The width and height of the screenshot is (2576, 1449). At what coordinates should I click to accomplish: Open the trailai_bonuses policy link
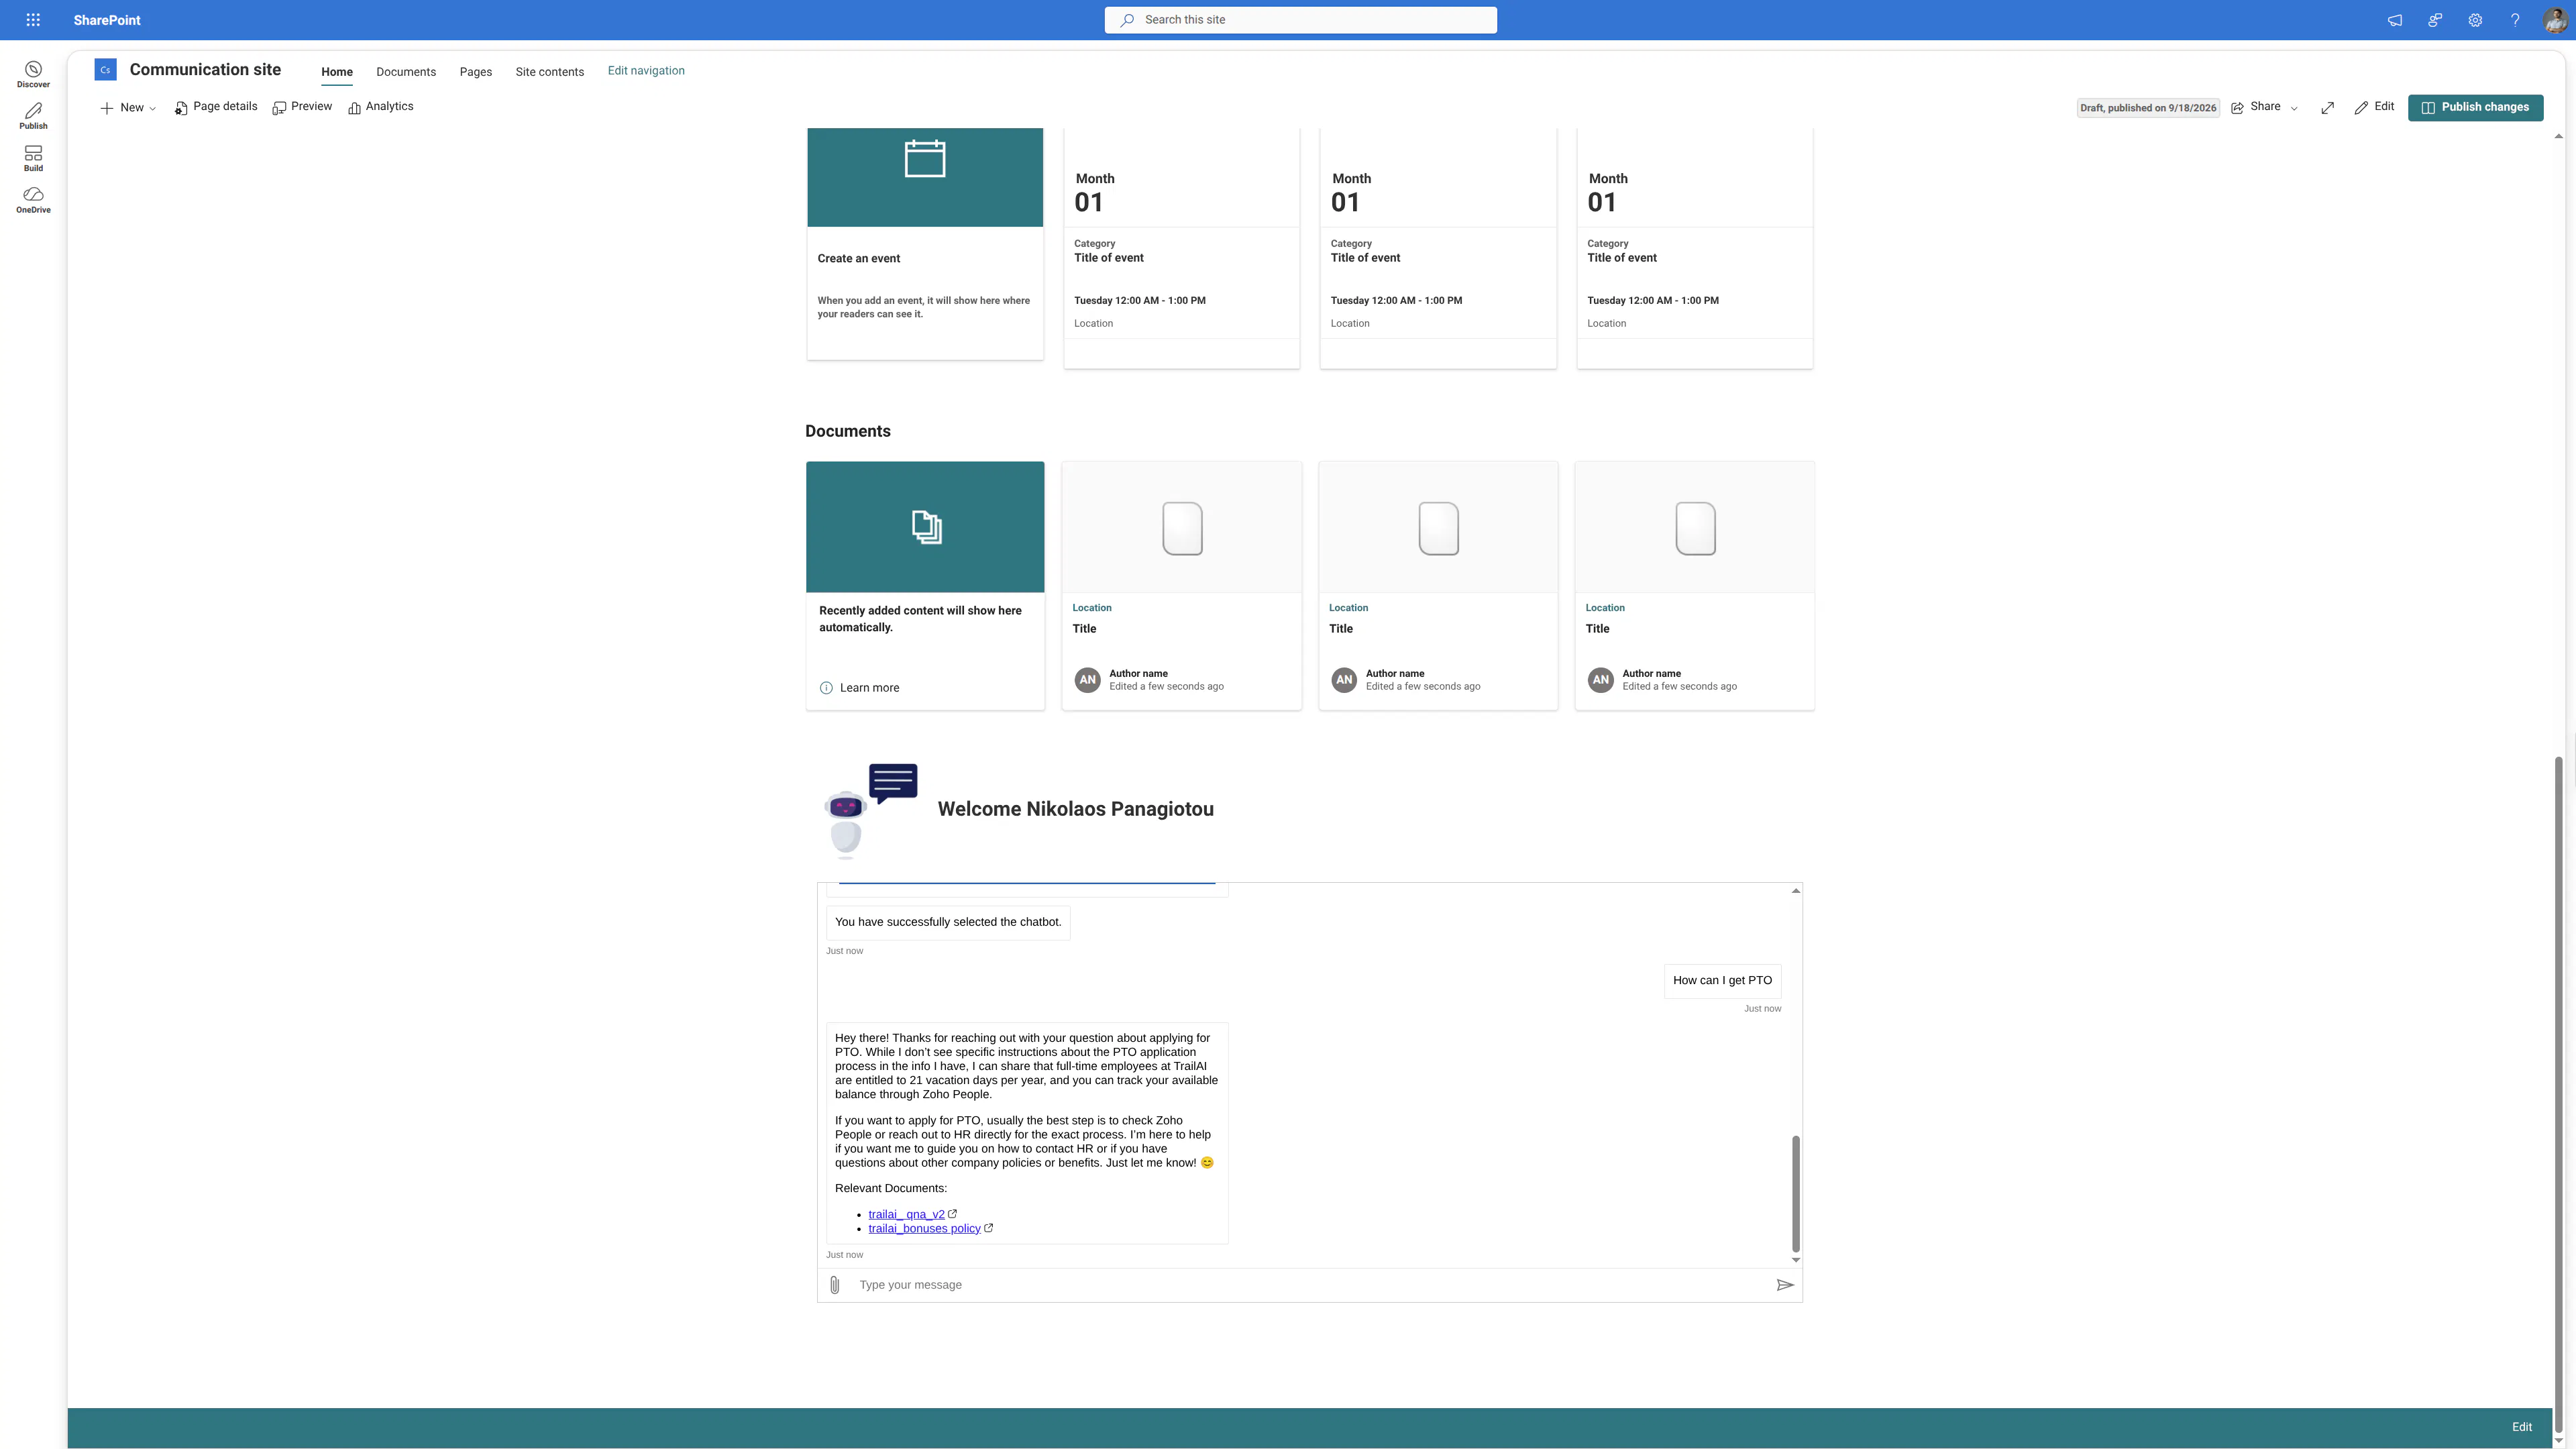(x=924, y=1229)
